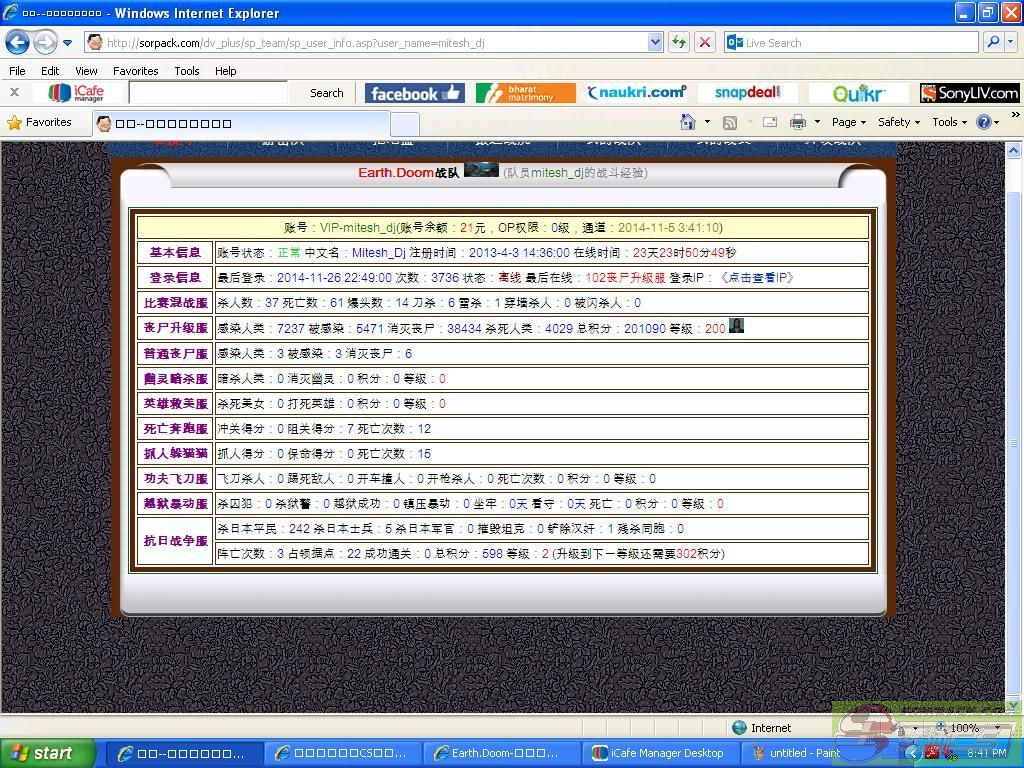This screenshot has height=768, width=1024.
Task: Open a new blank tab
Action: (405, 124)
